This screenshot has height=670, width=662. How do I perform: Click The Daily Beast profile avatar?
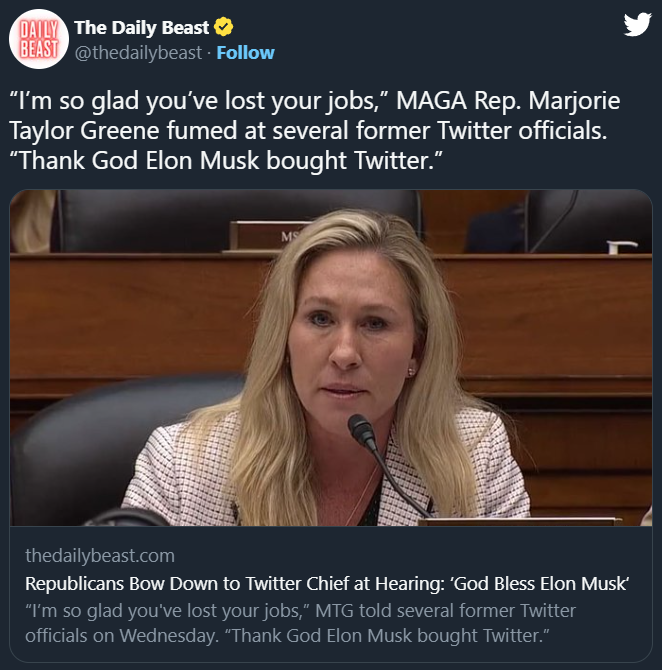[38, 39]
